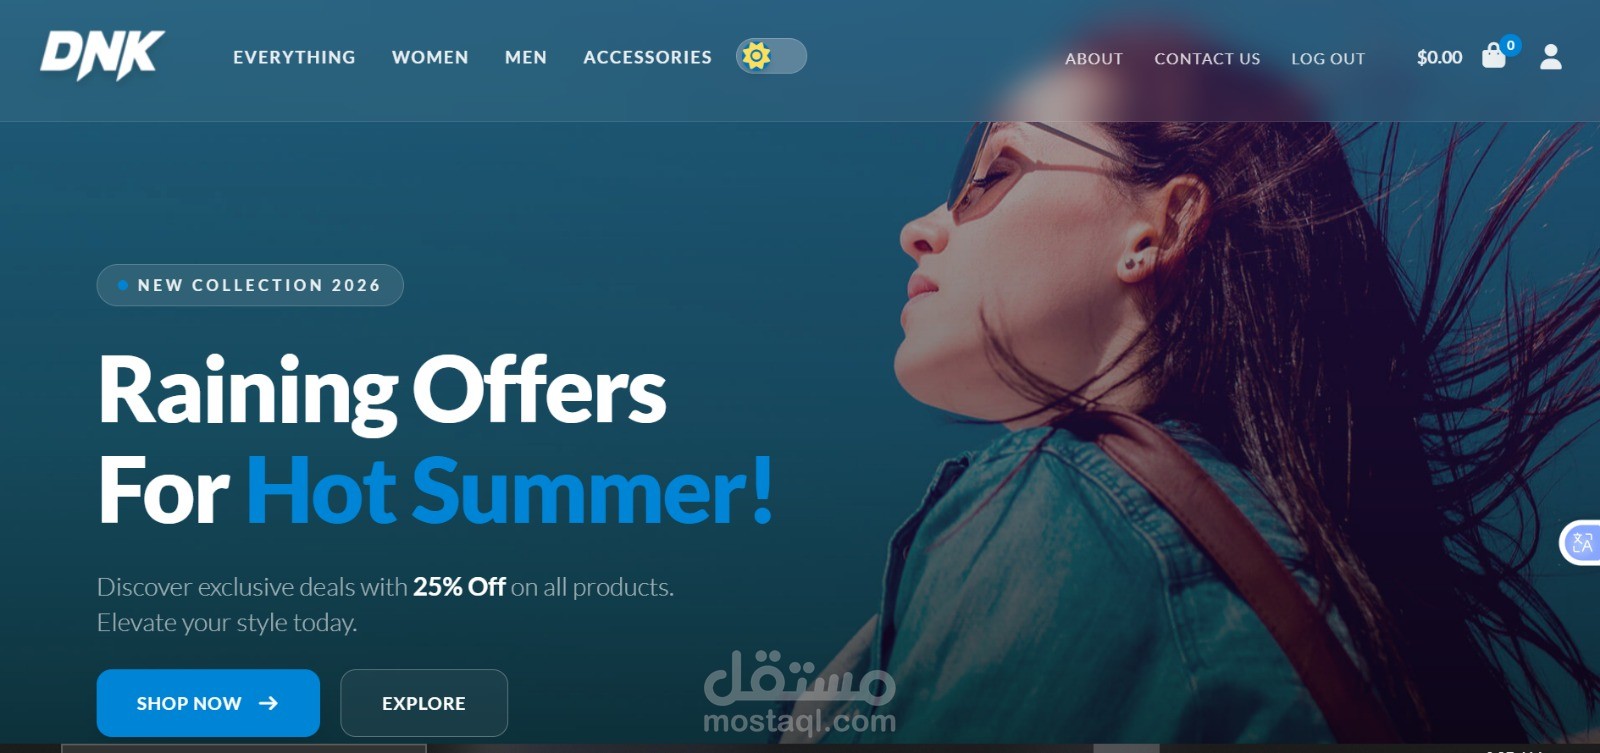Image resolution: width=1600 pixels, height=753 pixels.
Task: Click the Explore button
Action: 424,703
